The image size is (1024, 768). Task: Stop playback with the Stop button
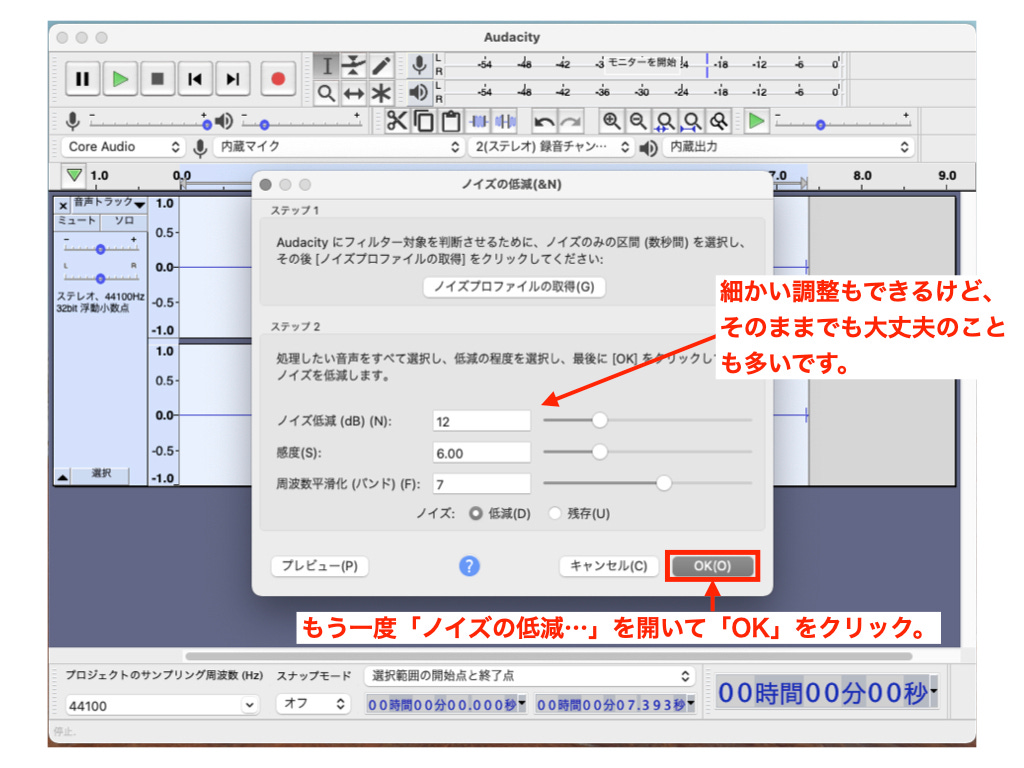pos(157,79)
